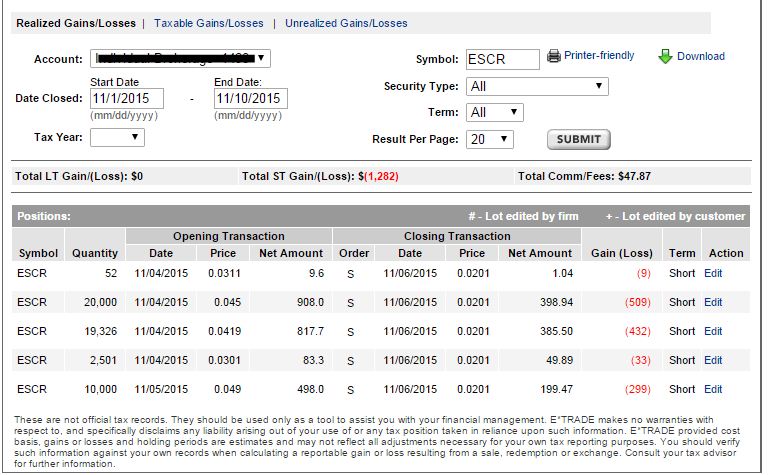Click the Quantity column header
Viewport: 771px width, 475px height.
coord(95,253)
